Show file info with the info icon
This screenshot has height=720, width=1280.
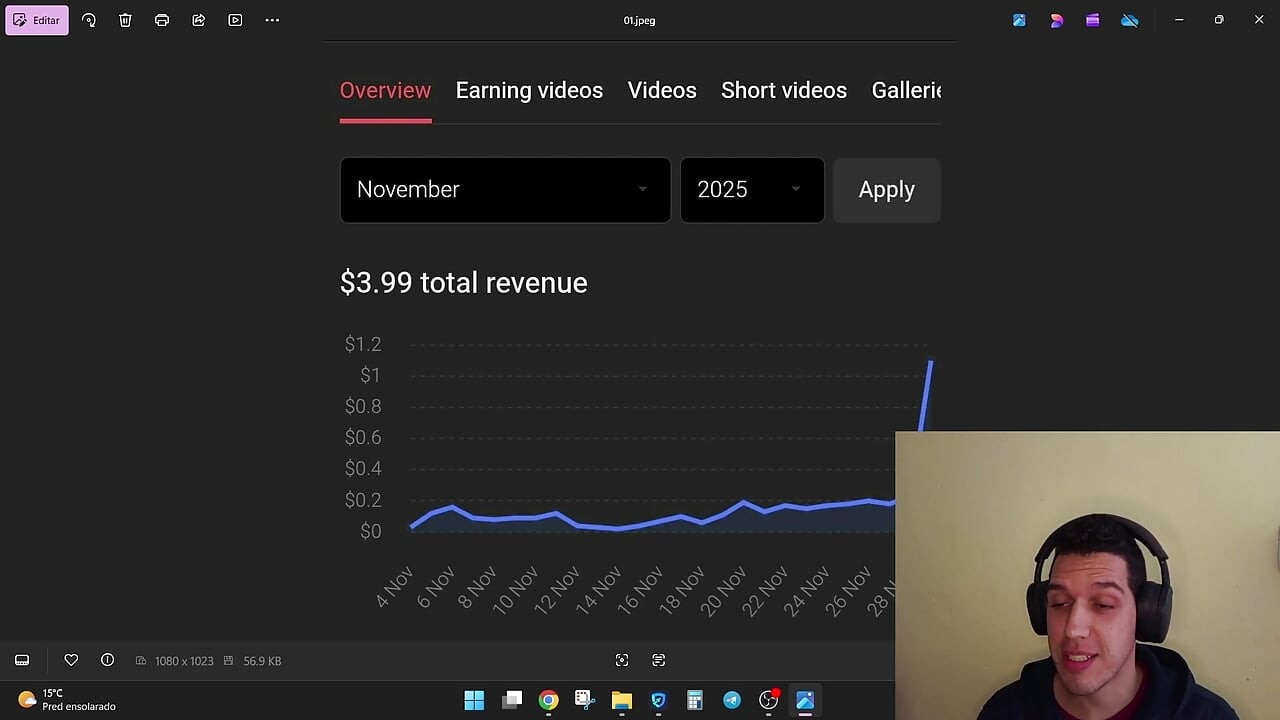point(107,660)
